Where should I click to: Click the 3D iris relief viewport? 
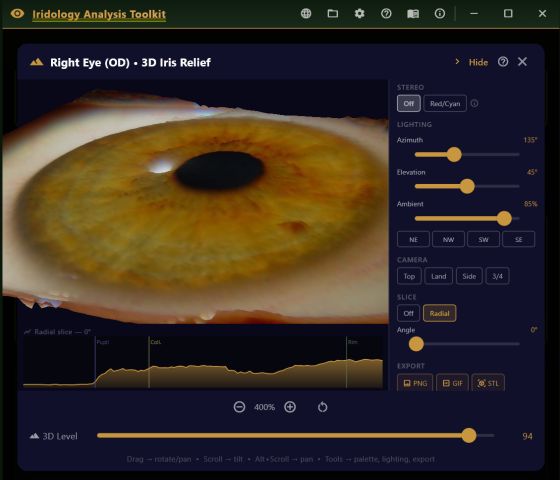tap(195, 202)
